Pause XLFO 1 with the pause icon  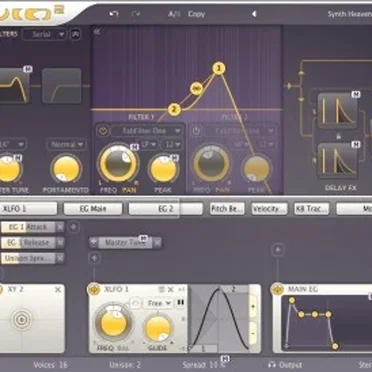180,303
